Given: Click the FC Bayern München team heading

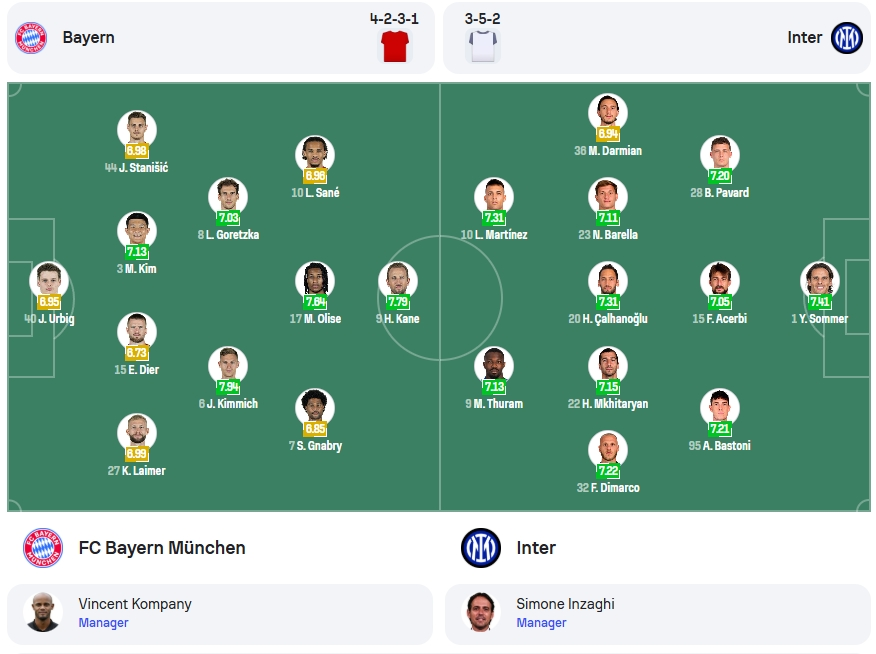Looking at the screenshot, I should [162, 548].
